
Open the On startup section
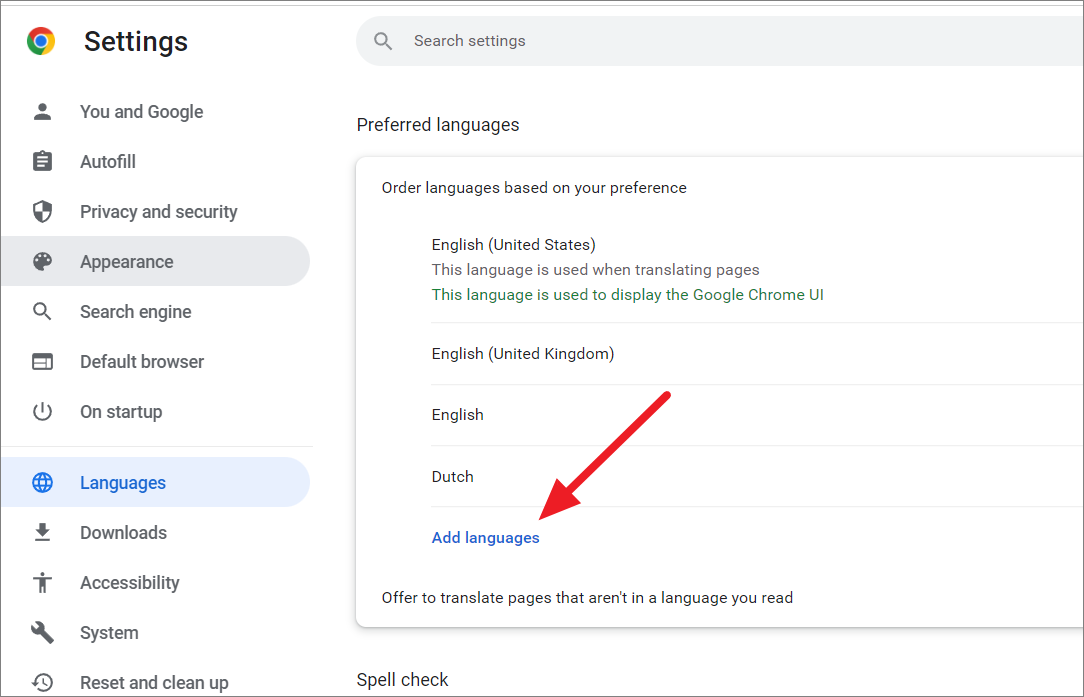[156, 411]
